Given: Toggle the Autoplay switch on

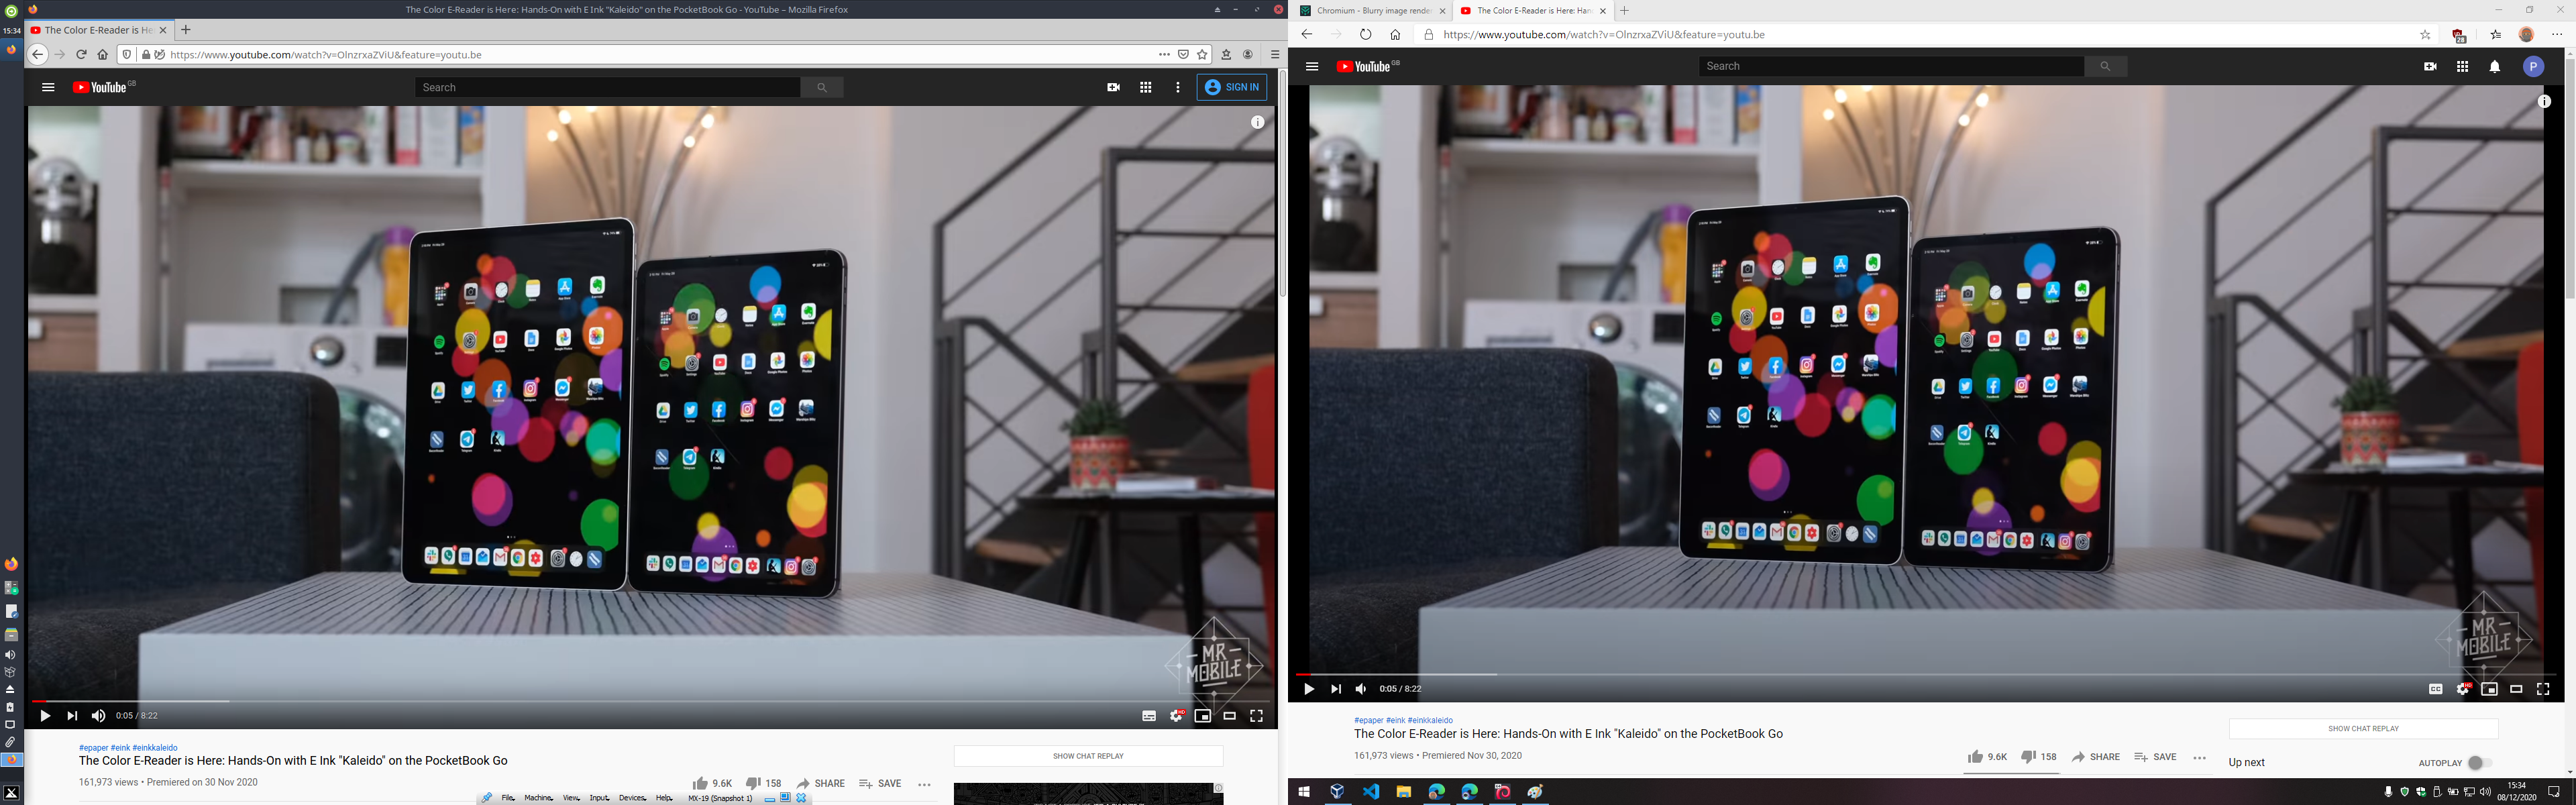Looking at the screenshot, I should click(x=2478, y=763).
